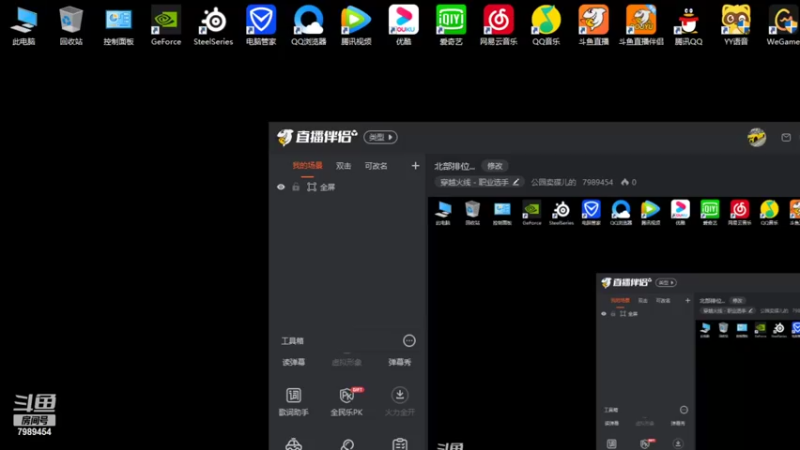Click the live preview canvas area
800x450 pixels.
pyautogui.click(x=614, y=323)
